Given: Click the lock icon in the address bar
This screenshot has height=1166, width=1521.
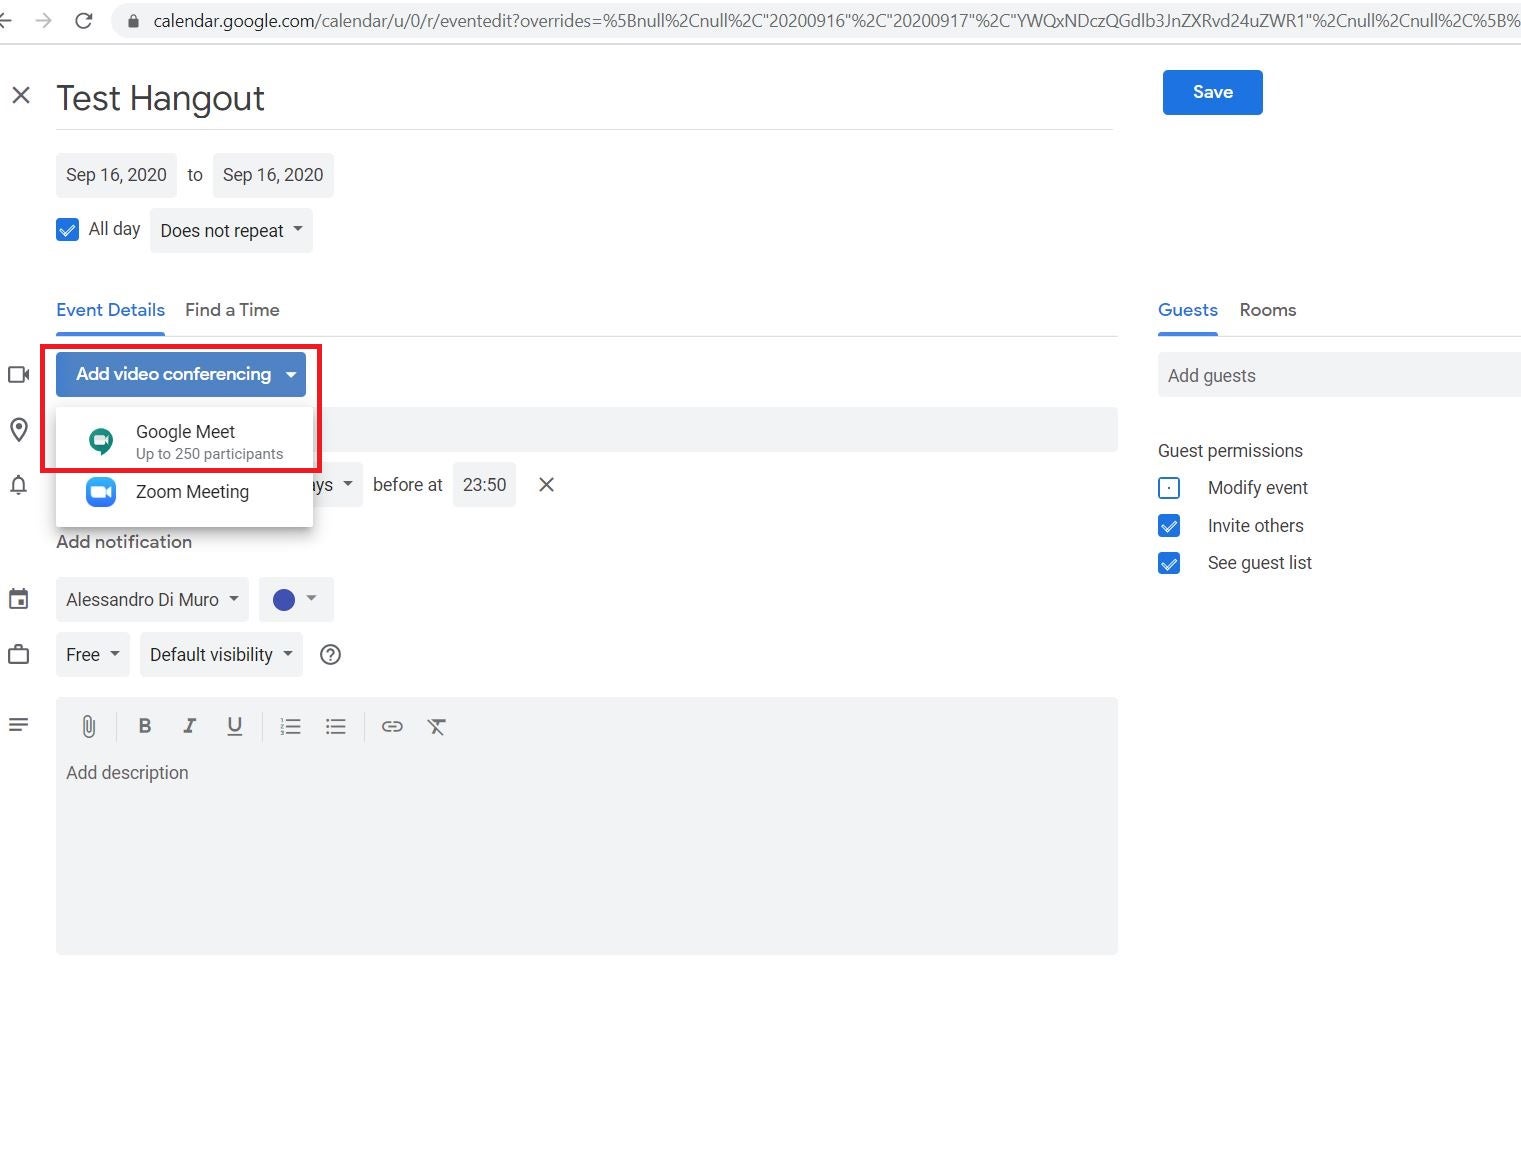Looking at the screenshot, I should 133,20.
